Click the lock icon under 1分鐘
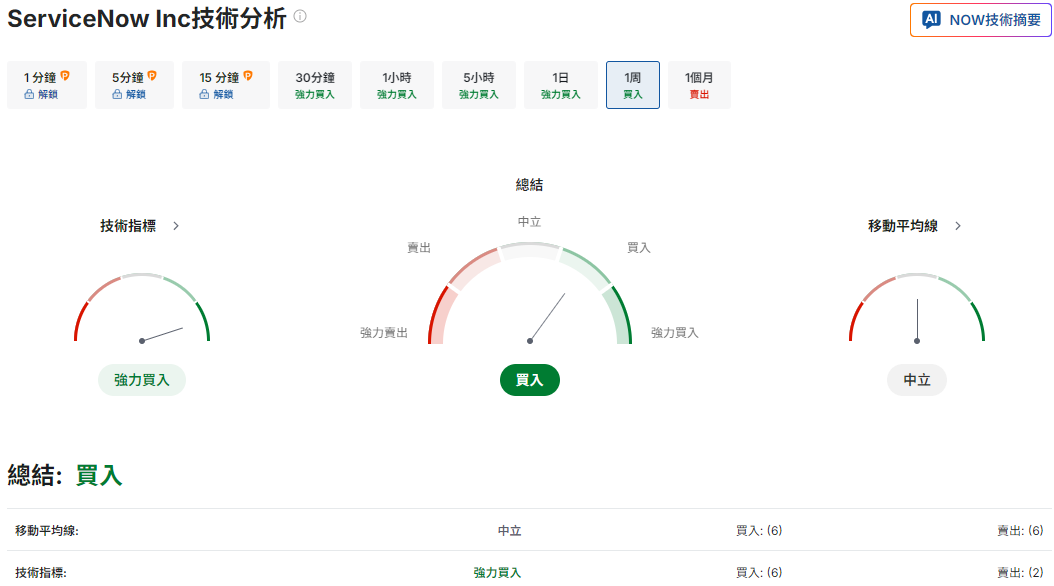Screen dimensions: 1054x586 [x=29, y=94]
